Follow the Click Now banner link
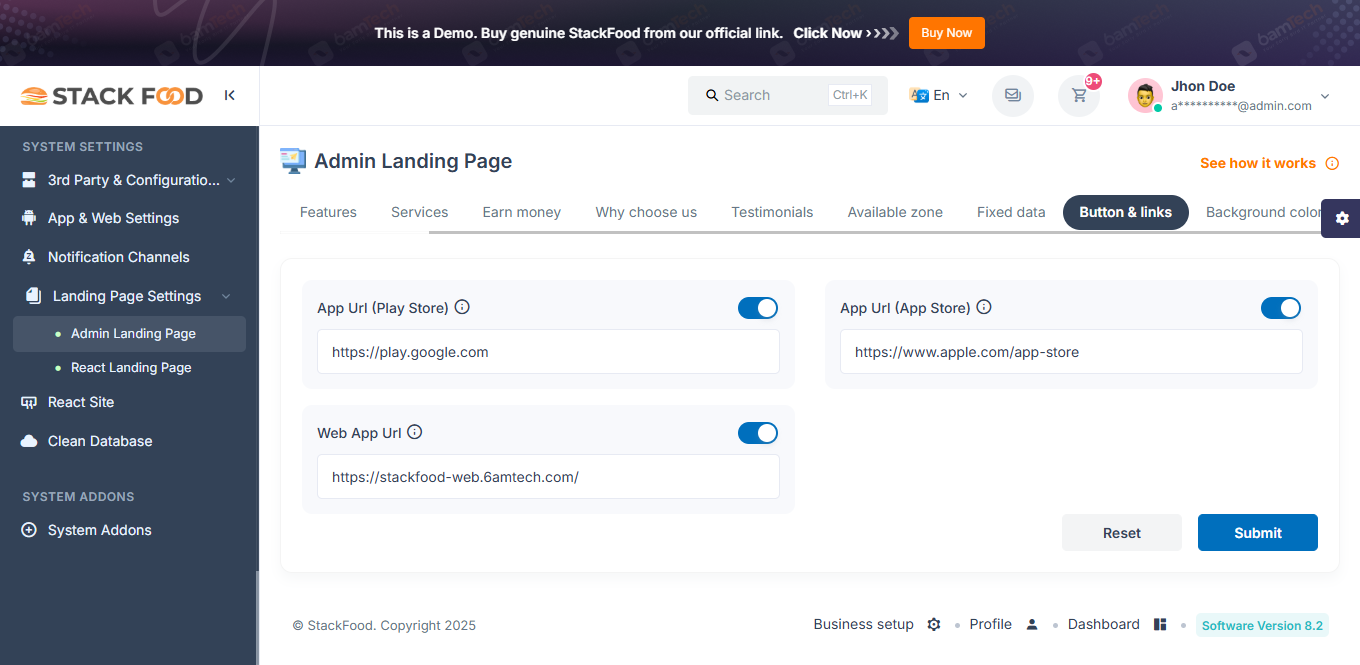Image resolution: width=1360 pixels, height=665 pixels. [x=828, y=33]
